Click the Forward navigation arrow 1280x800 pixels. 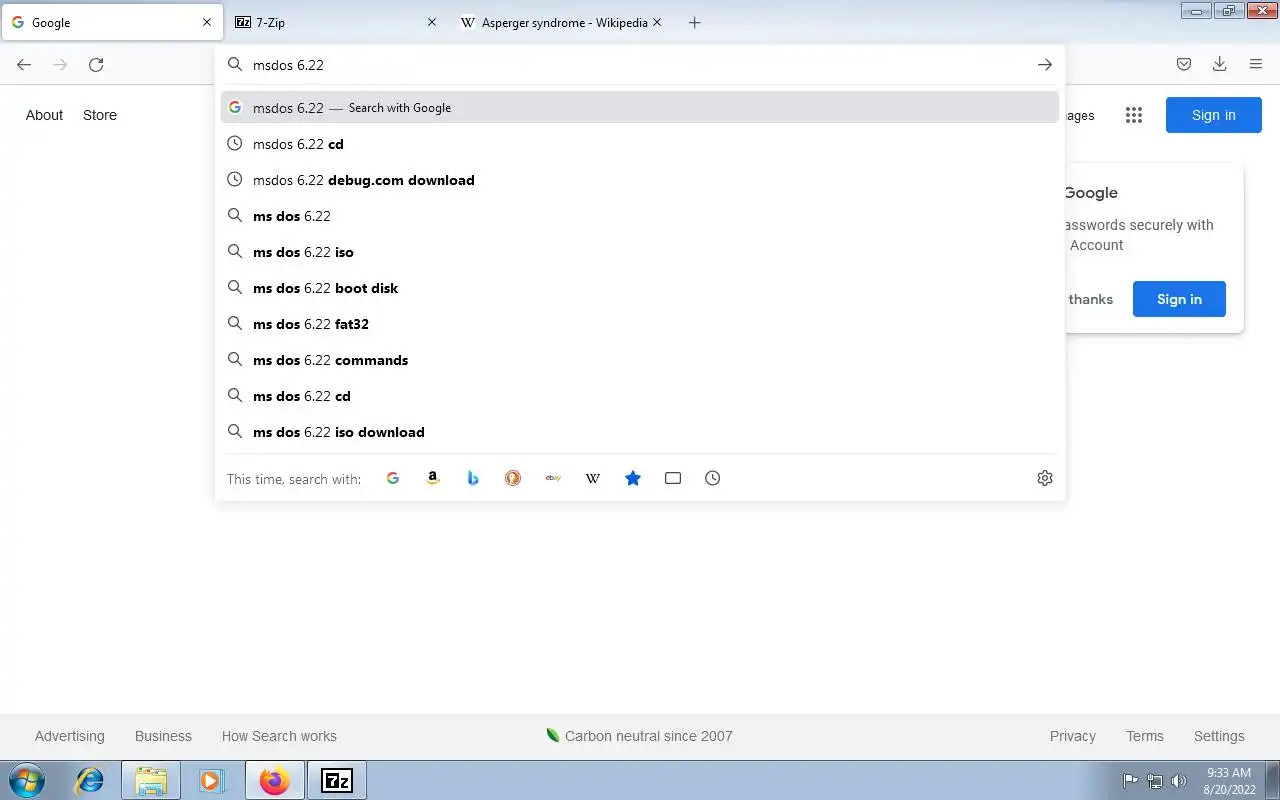(x=60, y=65)
